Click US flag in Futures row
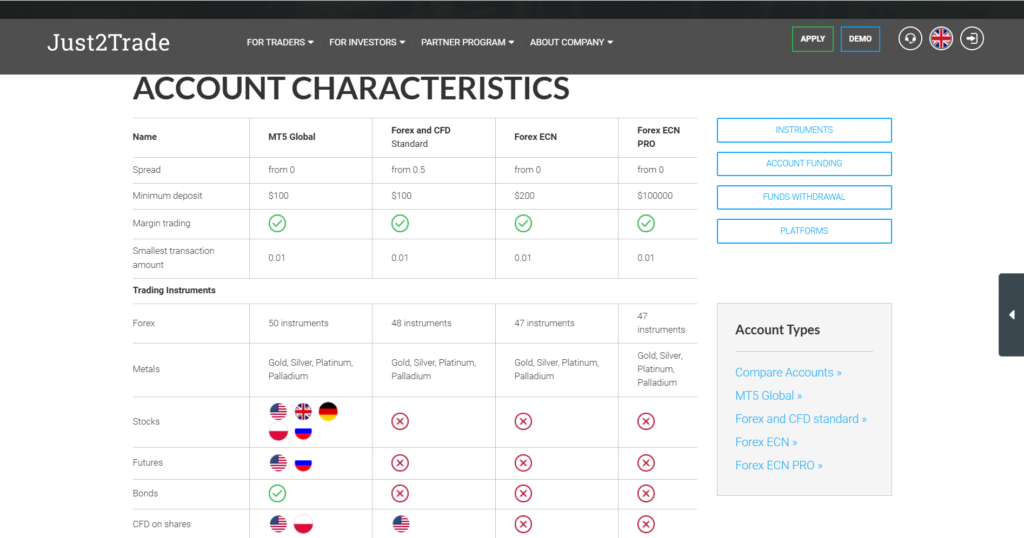 click(x=278, y=463)
